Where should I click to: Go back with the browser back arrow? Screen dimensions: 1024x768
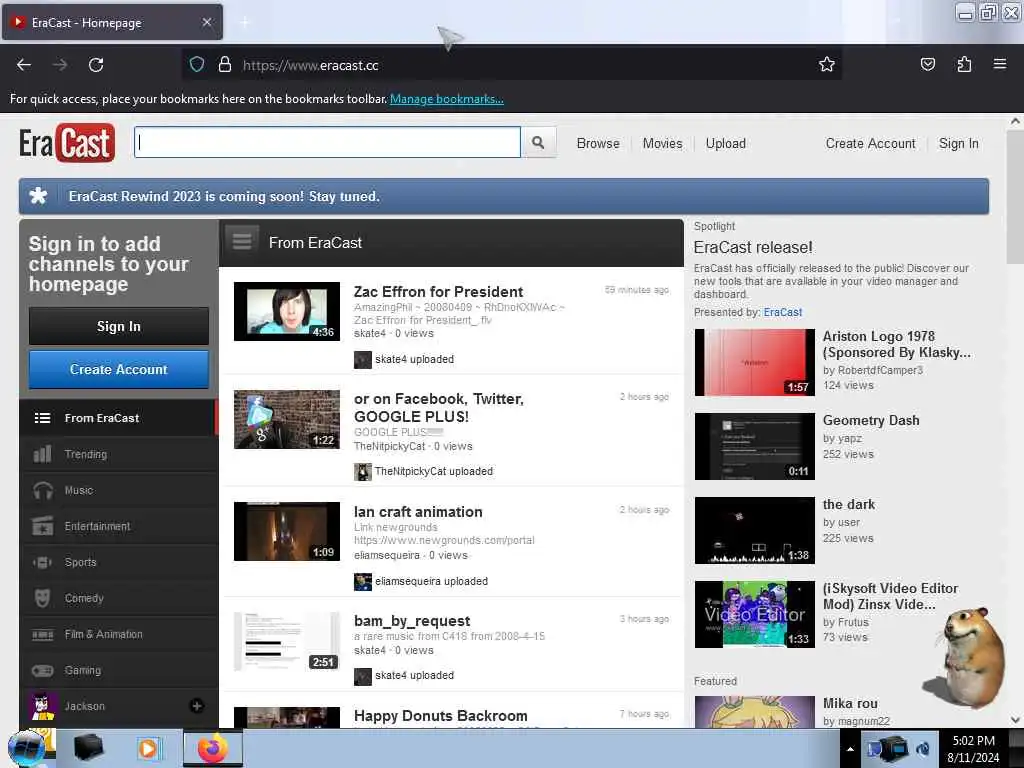pyautogui.click(x=24, y=65)
